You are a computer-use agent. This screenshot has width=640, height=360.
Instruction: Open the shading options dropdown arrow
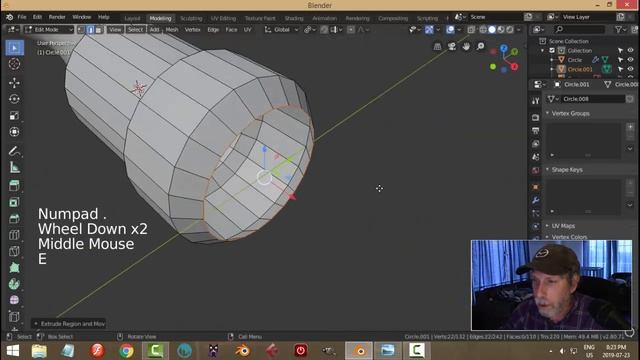point(519,30)
